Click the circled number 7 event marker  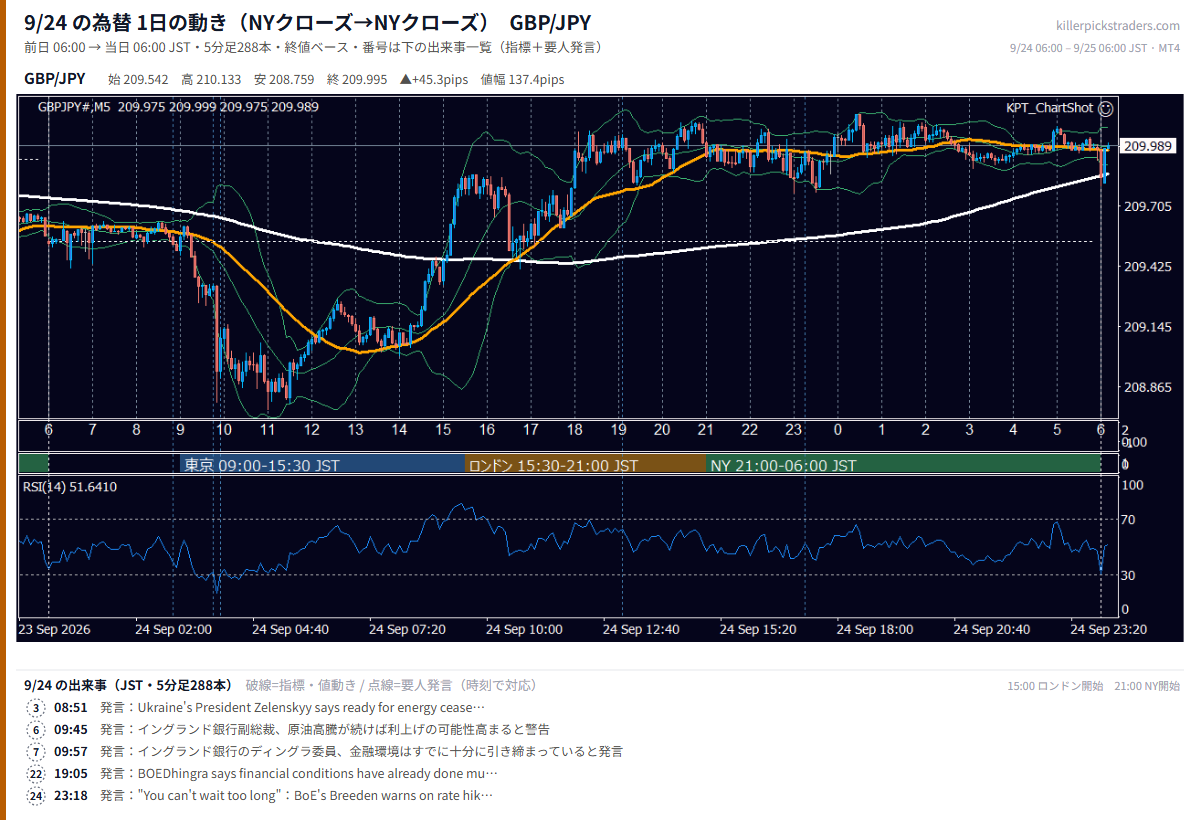(37, 752)
